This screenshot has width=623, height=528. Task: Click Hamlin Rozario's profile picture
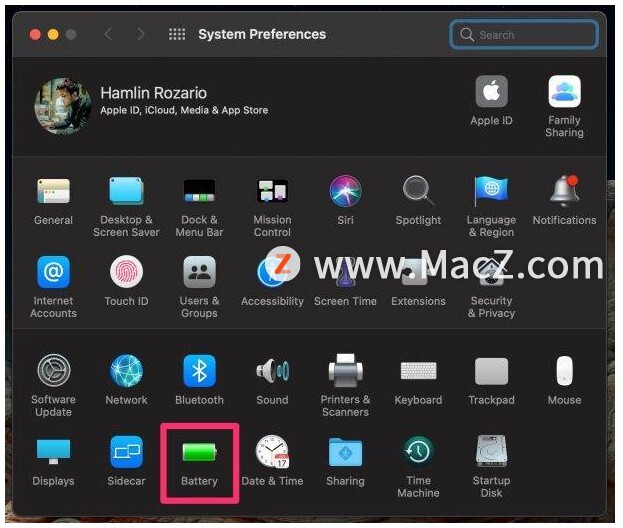point(63,106)
